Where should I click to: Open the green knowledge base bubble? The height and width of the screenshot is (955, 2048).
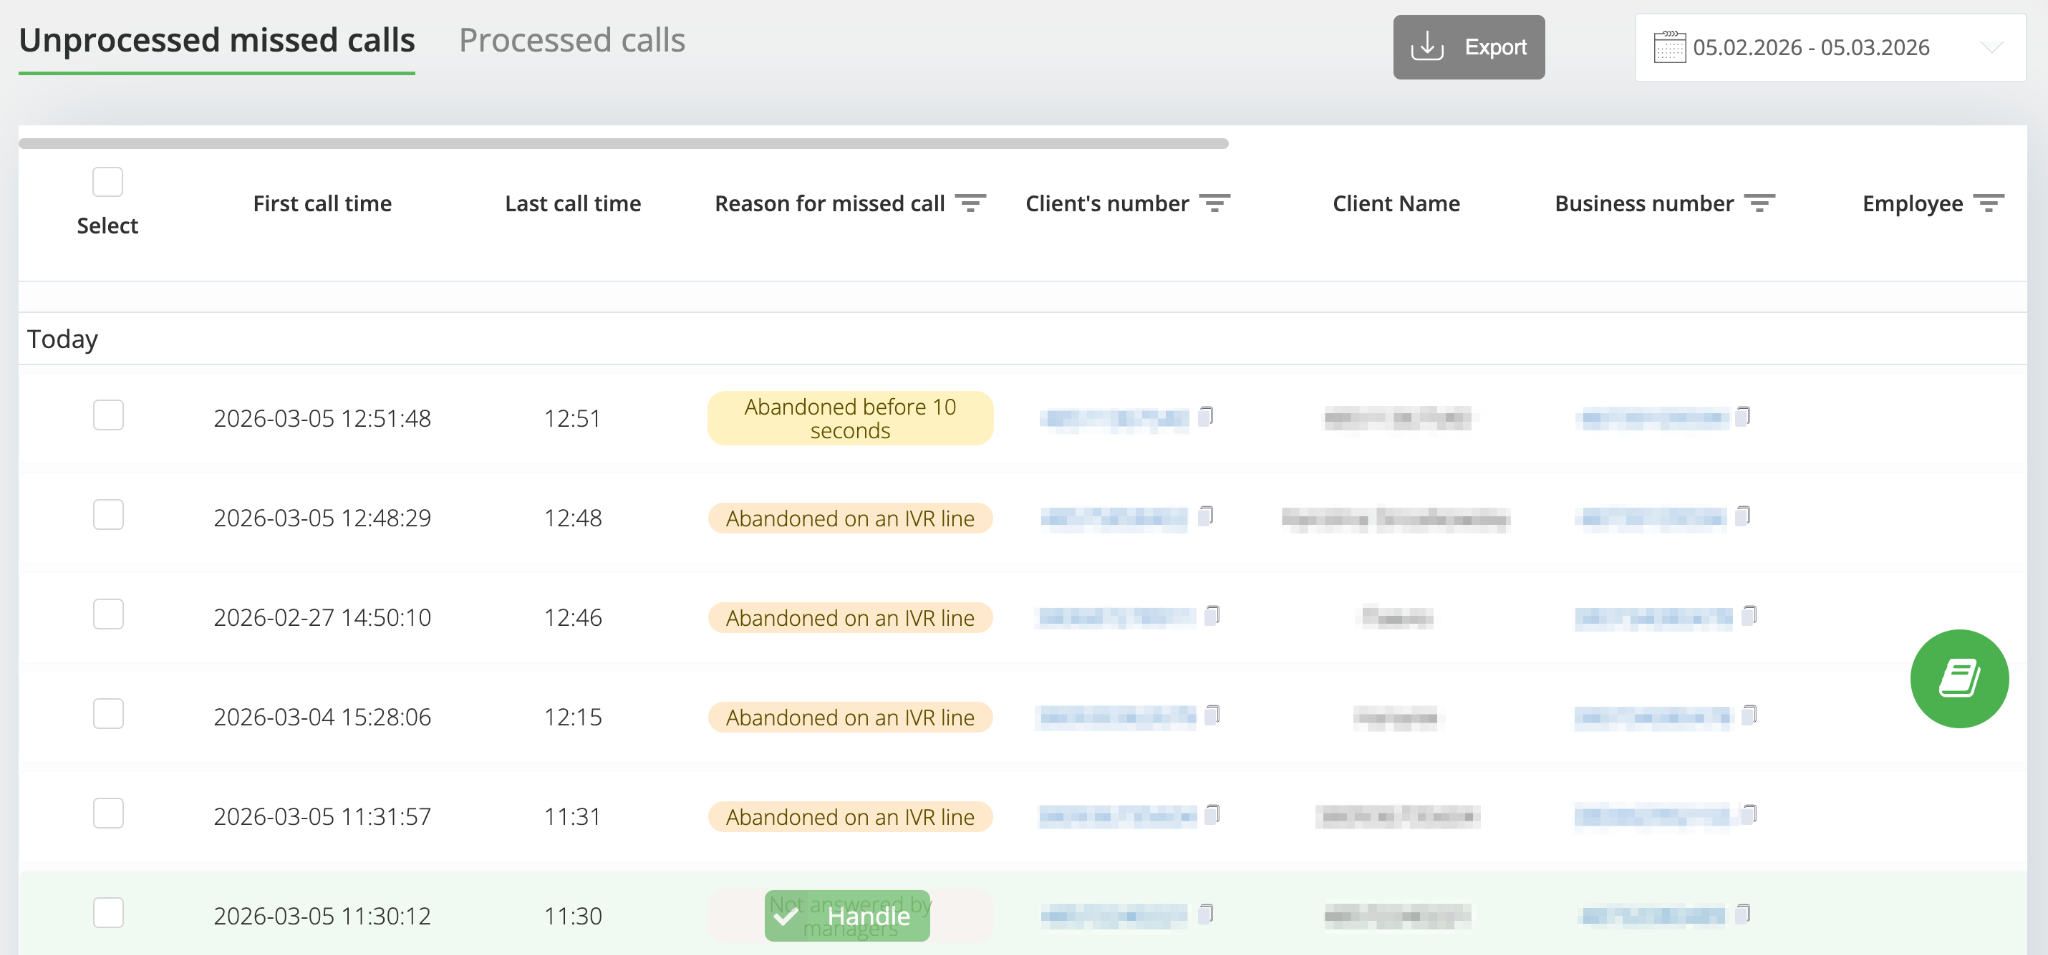point(1959,678)
